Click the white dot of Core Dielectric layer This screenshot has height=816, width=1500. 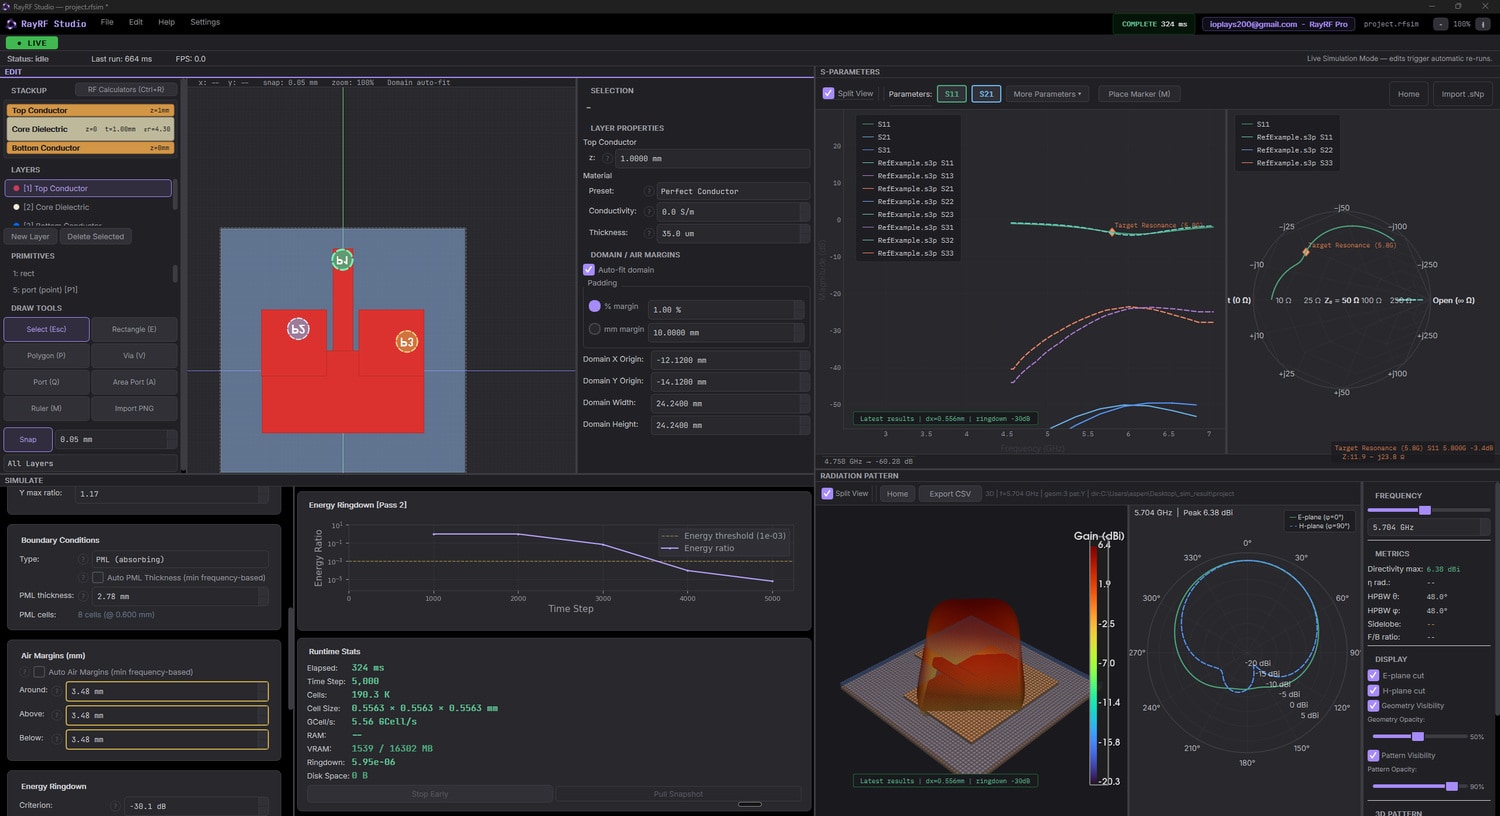click(16, 207)
